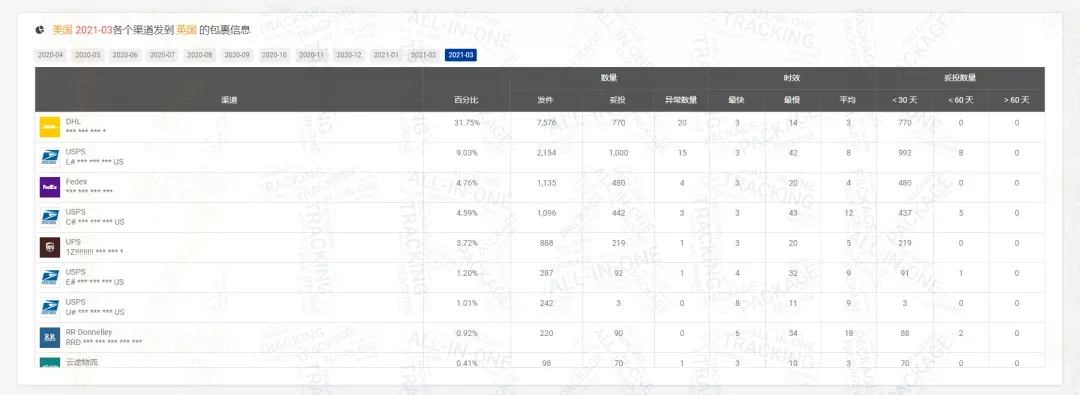Click the 百分比 column header
The height and width of the screenshot is (395, 1080).
[466, 100]
